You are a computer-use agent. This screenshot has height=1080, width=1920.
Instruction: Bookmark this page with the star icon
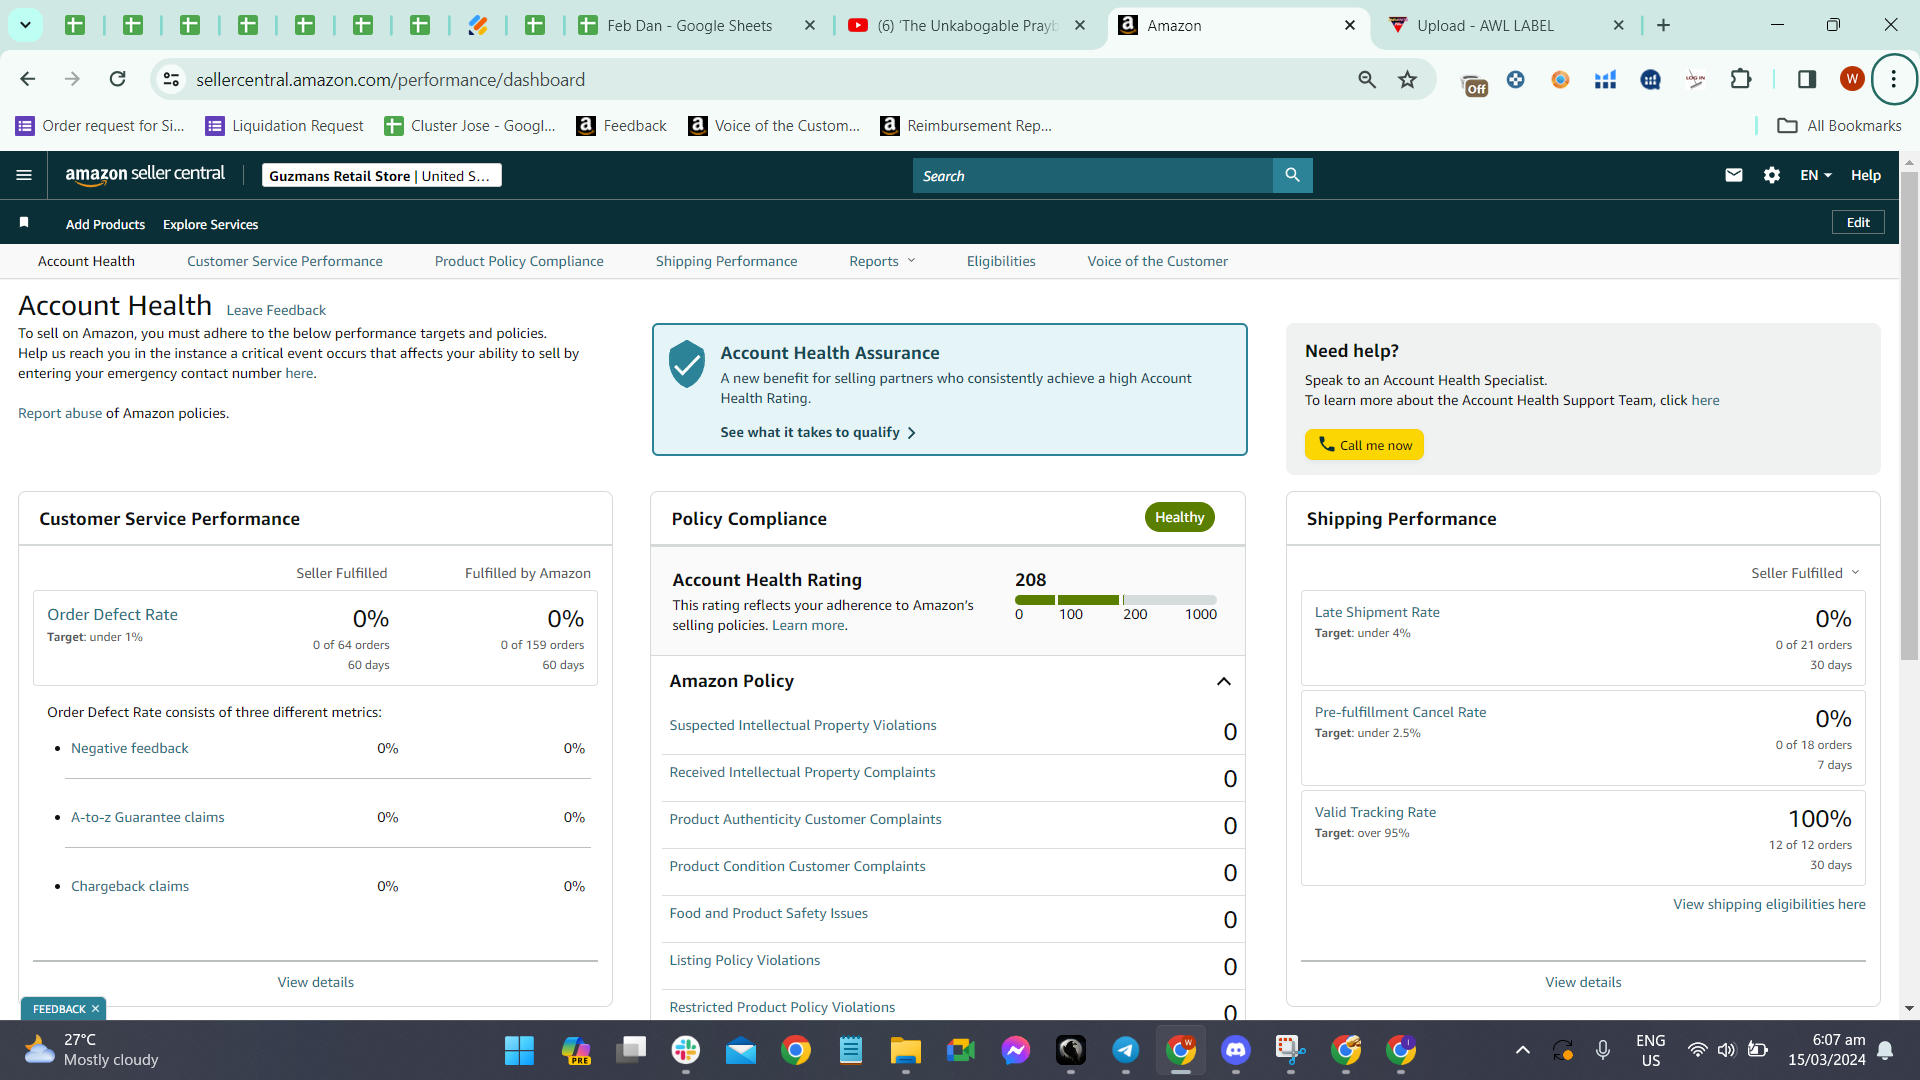coord(1408,79)
